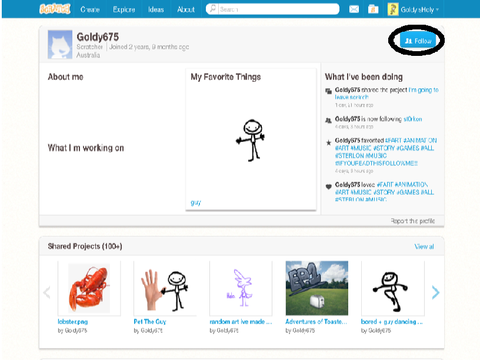Follow Goldy675 with the Follow button
This screenshot has height=360, width=480.
tap(418, 41)
